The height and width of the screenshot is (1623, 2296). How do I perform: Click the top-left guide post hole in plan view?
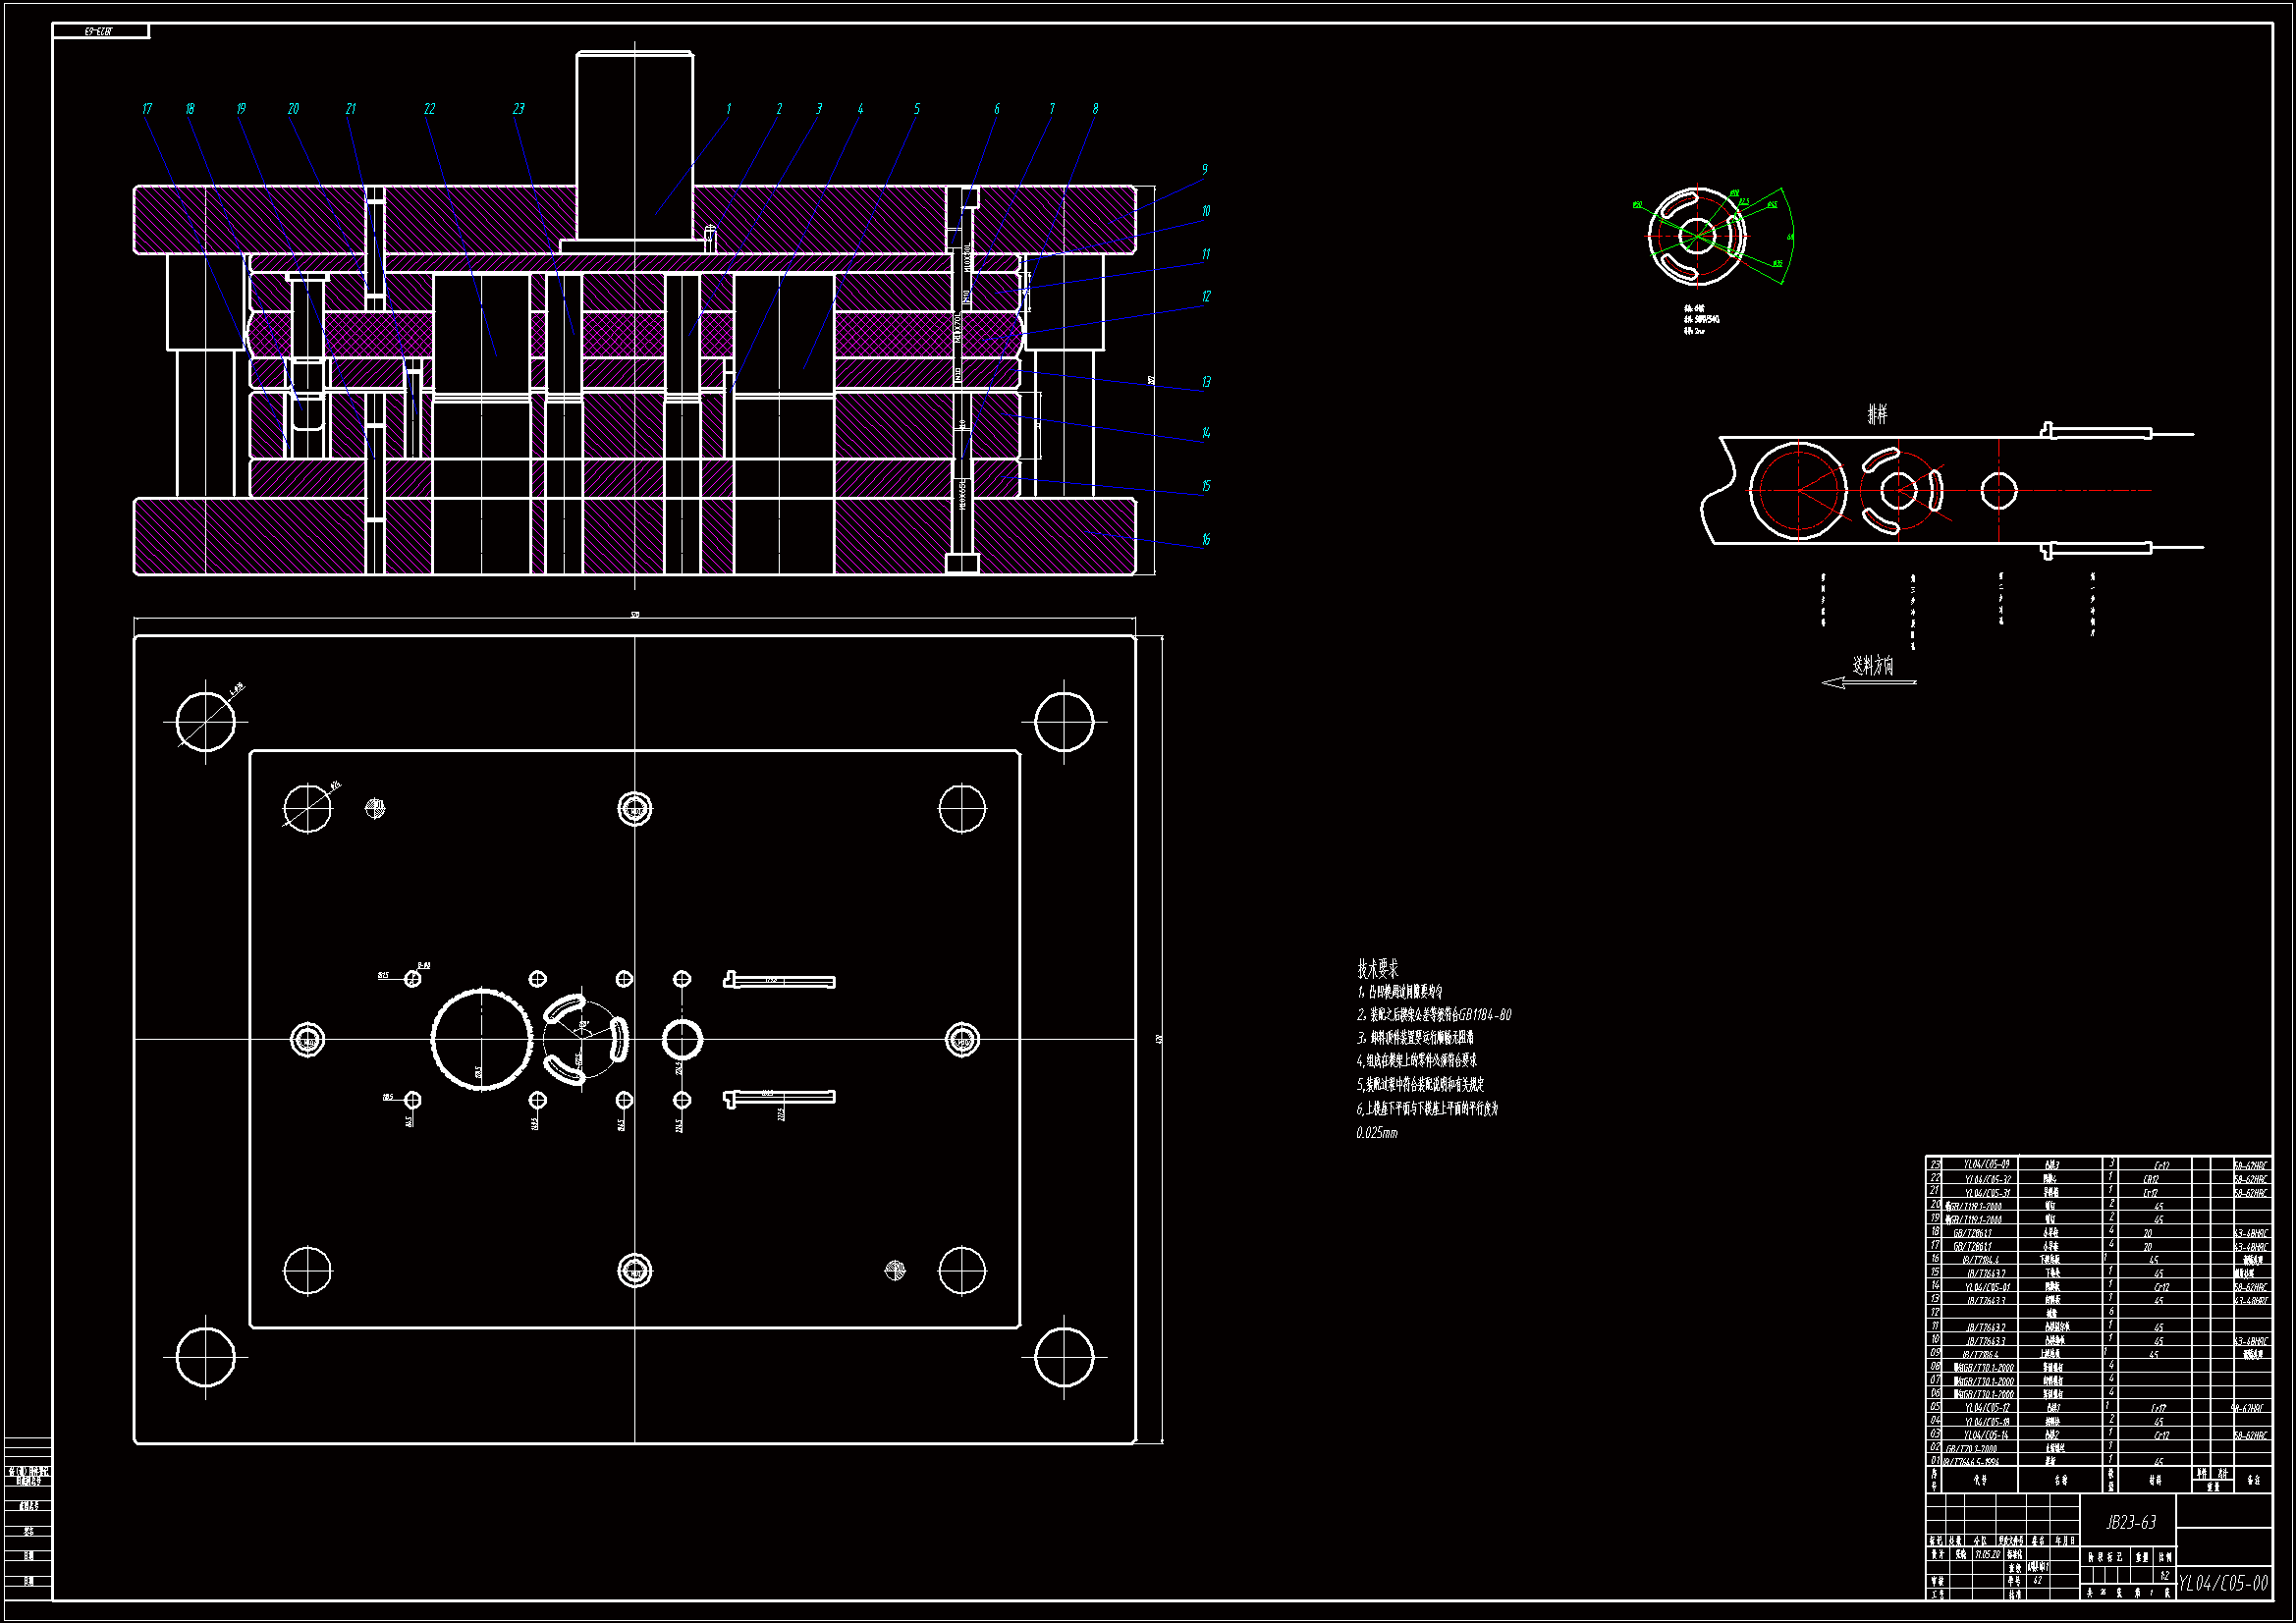click(206, 721)
